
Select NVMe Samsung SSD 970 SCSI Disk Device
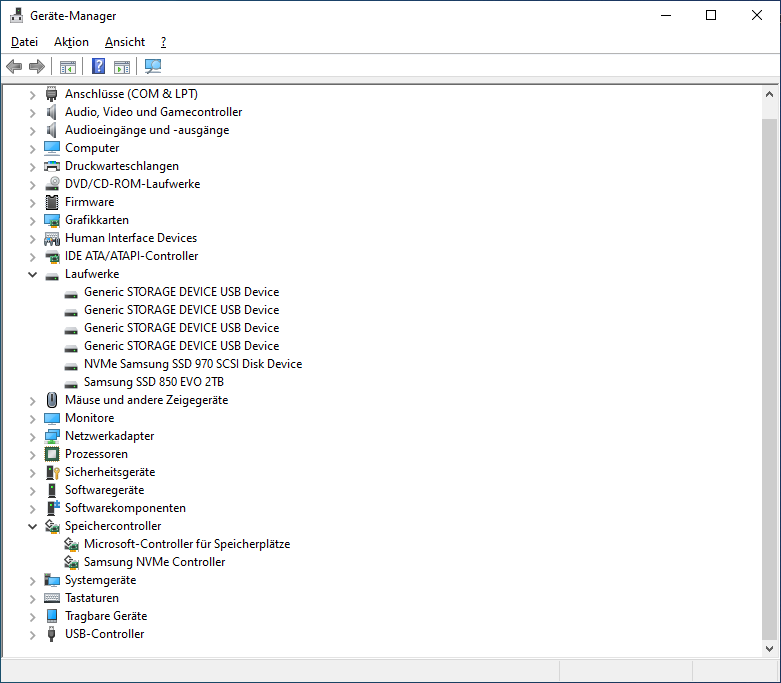tap(193, 364)
